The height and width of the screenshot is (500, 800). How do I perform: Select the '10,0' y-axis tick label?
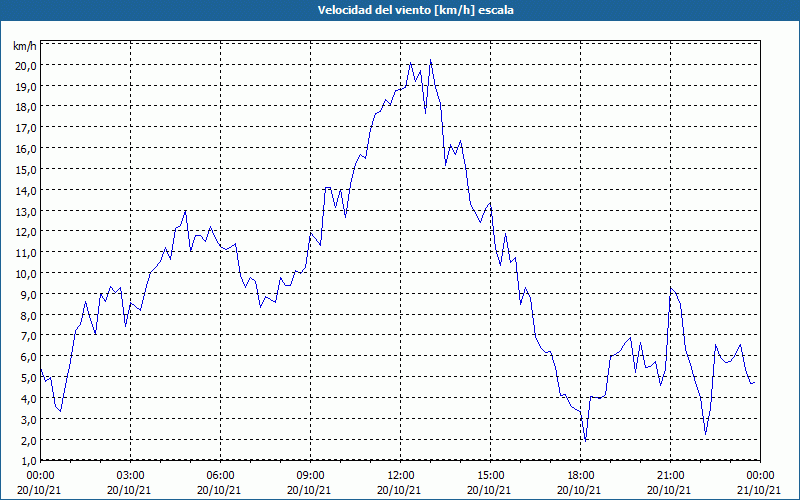(x=26, y=274)
